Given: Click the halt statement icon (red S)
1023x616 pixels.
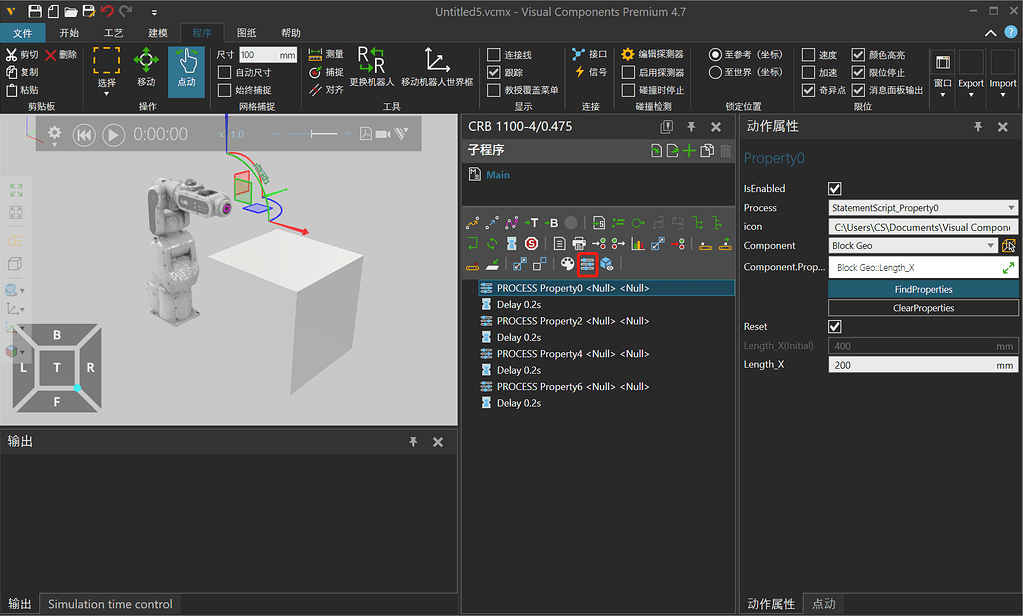Looking at the screenshot, I should [x=531, y=244].
